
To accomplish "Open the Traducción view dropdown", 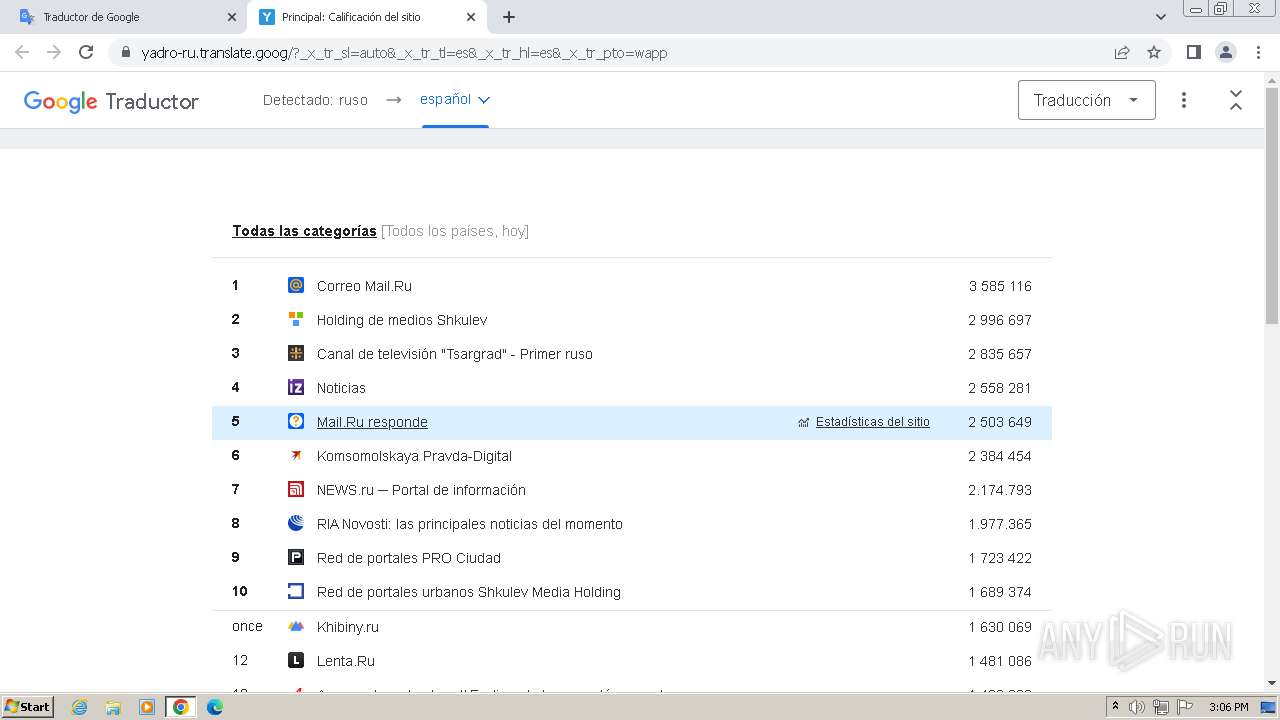I will pyautogui.click(x=1087, y=100).
